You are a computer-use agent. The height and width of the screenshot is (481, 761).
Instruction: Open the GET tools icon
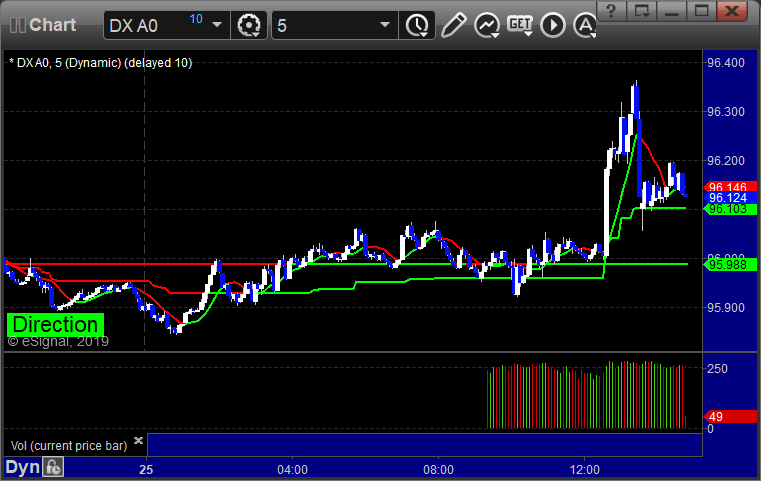[x=520, y=25]
